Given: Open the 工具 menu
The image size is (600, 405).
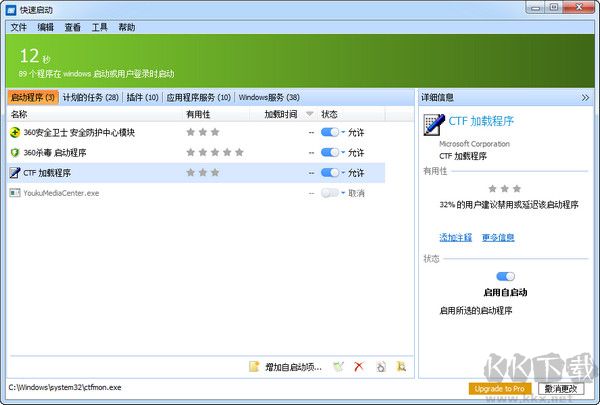Looking at the screenshot, I should [x=99, y=27].
